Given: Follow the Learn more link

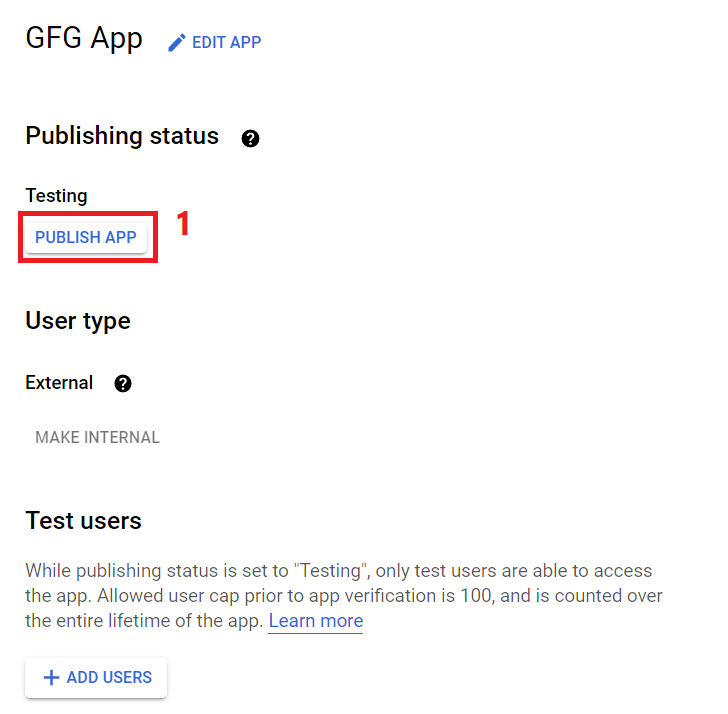Looking at the screenshot, I should 316,621.
